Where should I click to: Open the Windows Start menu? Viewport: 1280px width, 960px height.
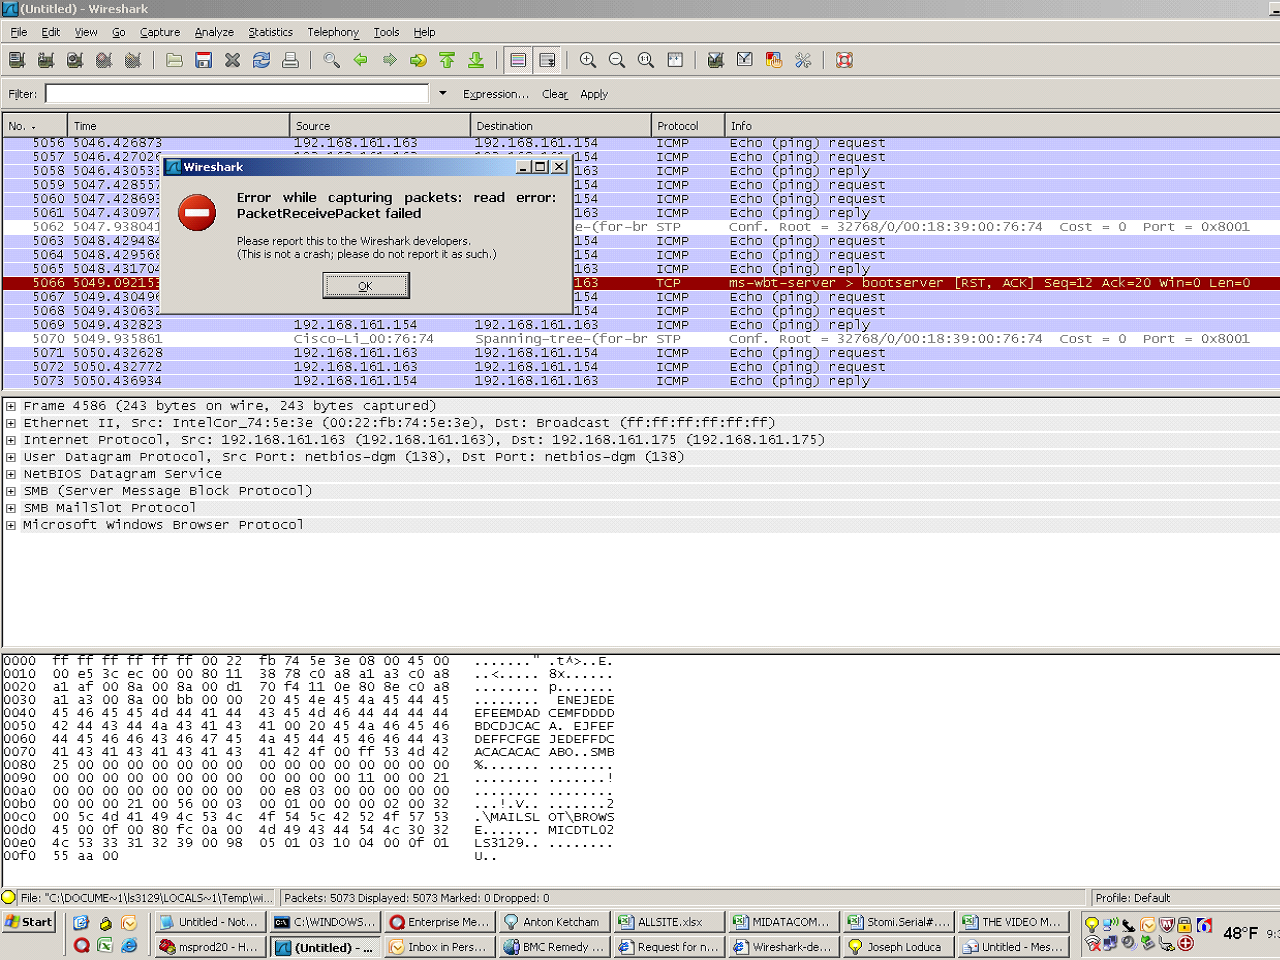click(x=29, y=922)
